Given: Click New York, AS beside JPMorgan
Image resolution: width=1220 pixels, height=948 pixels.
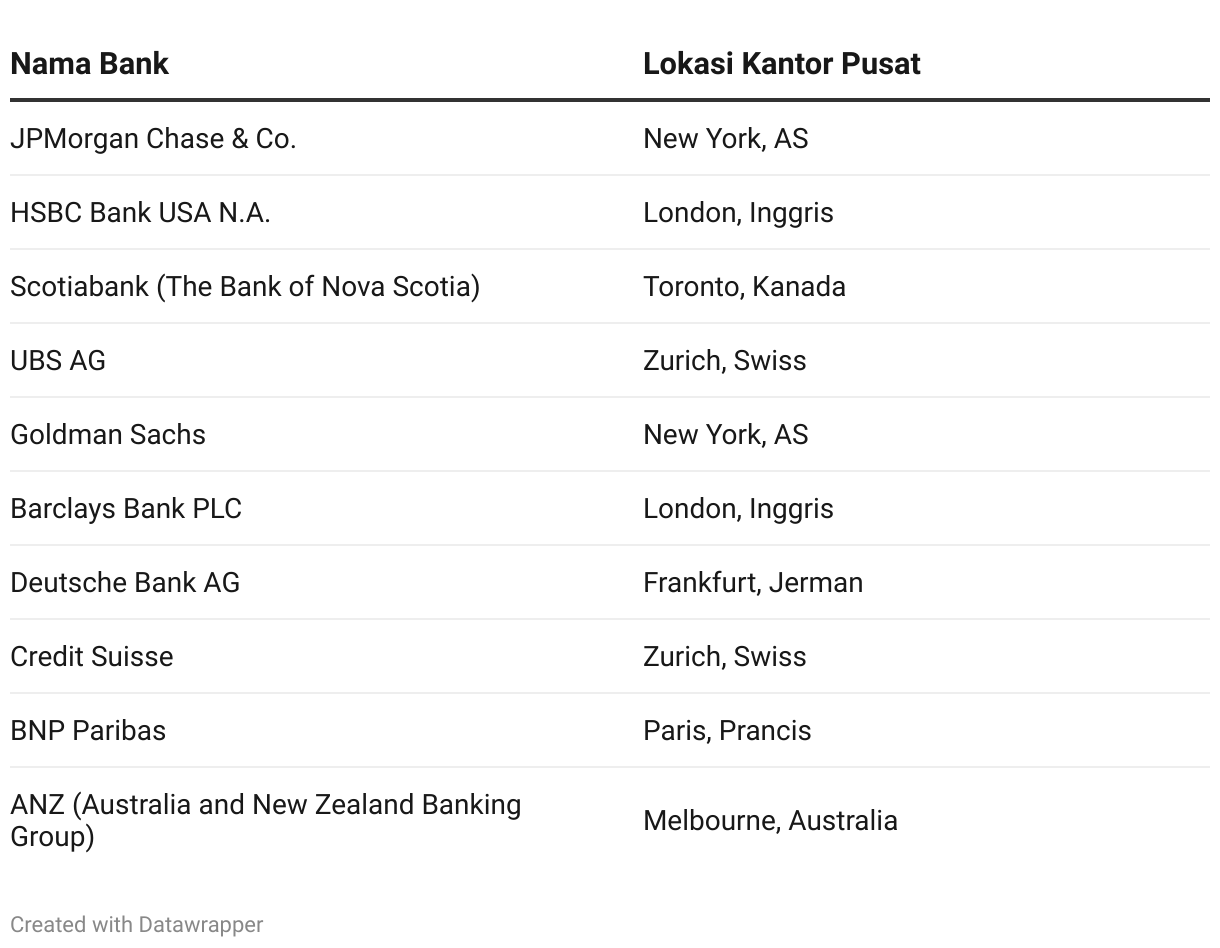Looking at the screenshot, I should (x=726, y=138).
